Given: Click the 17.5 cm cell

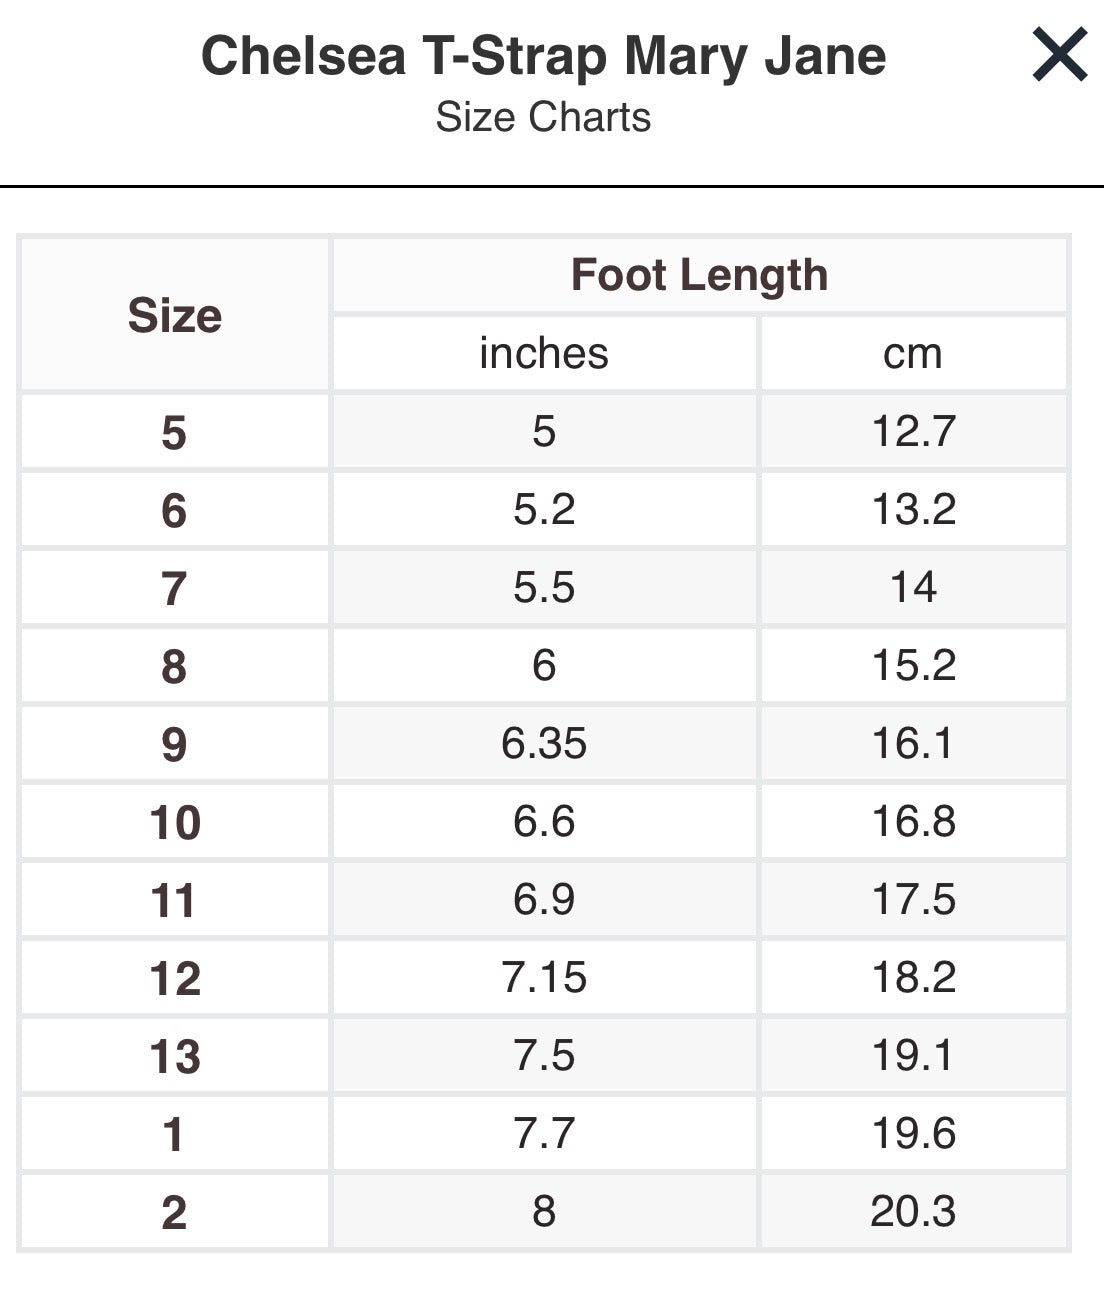Looking at the screenshot, I should pyautogui.click(x=913, y=900).
